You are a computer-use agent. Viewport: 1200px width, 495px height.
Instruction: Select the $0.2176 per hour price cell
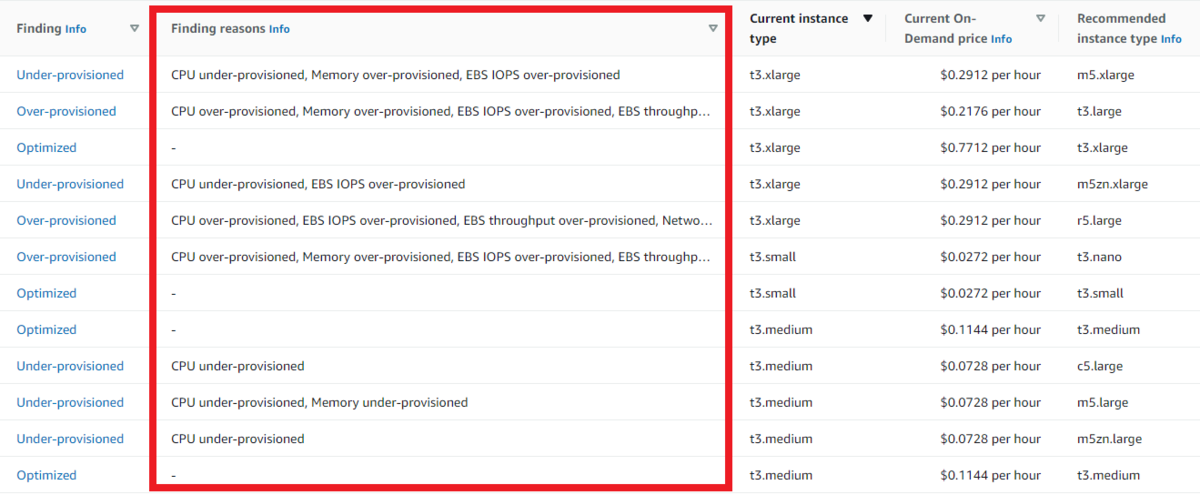(990, 111)
